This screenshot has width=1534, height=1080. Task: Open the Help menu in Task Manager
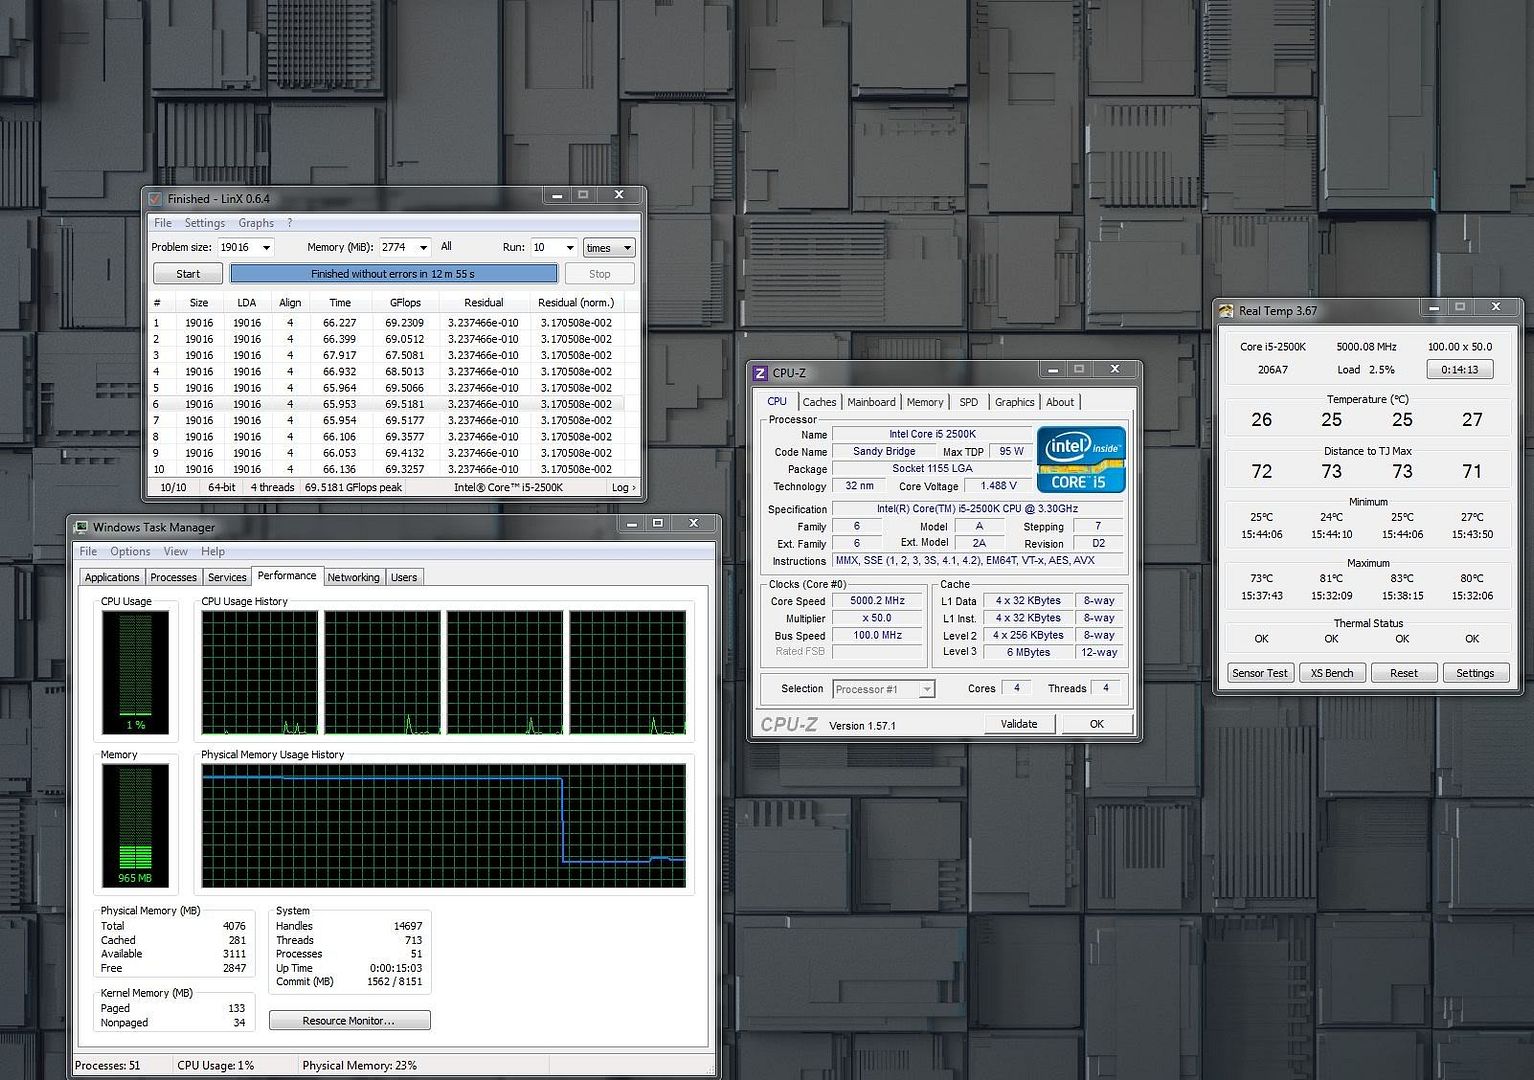point(213,551)
